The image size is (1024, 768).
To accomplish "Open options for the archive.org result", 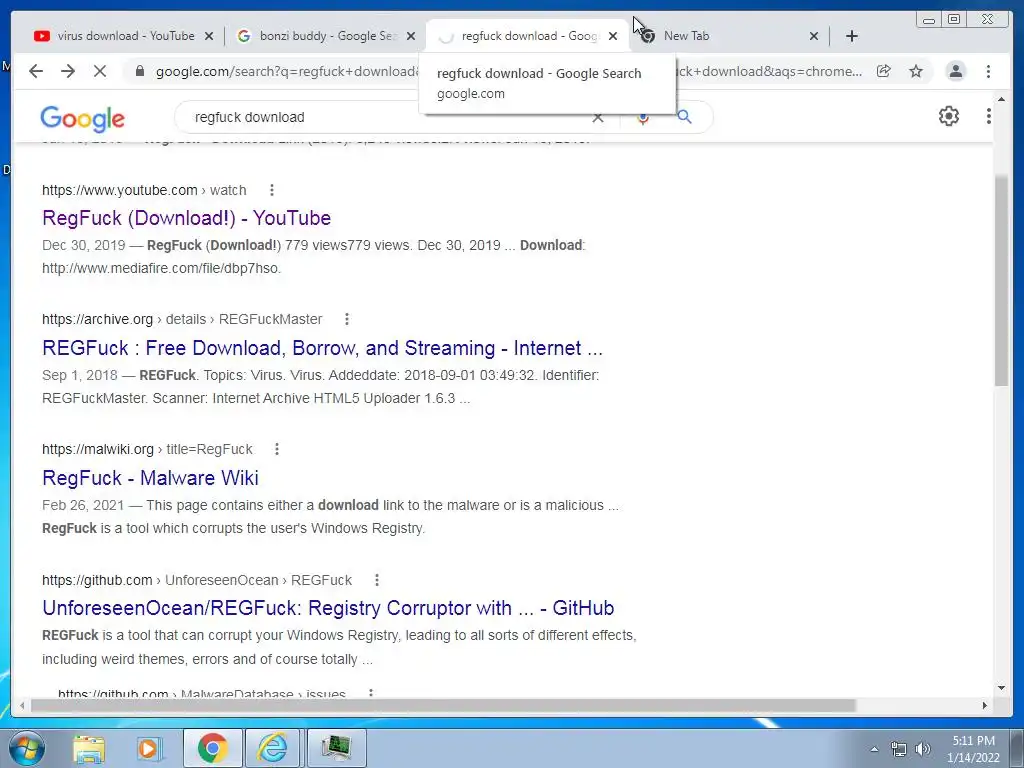I will [347, 319].
